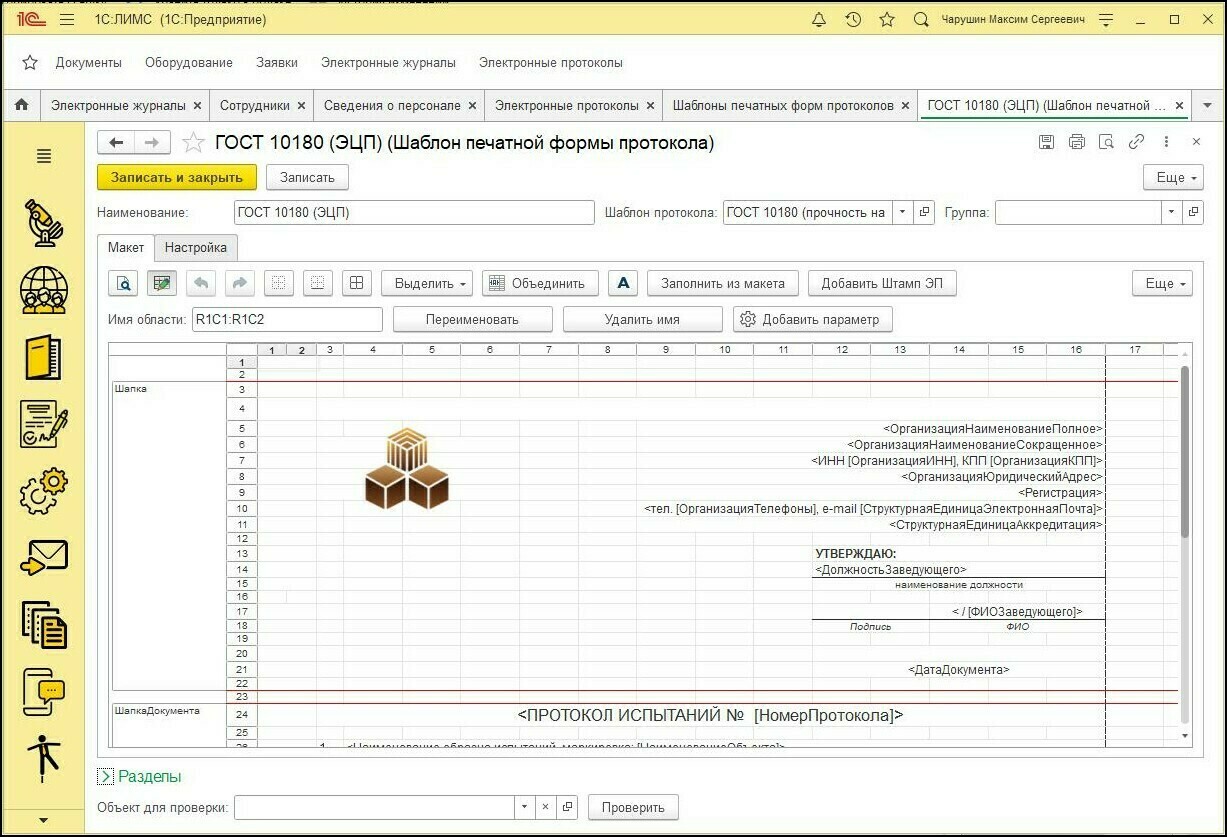Click Записать и закрыть button
Image resolution: width=1227 pixels, height=837 pixels.
point(177,177)
